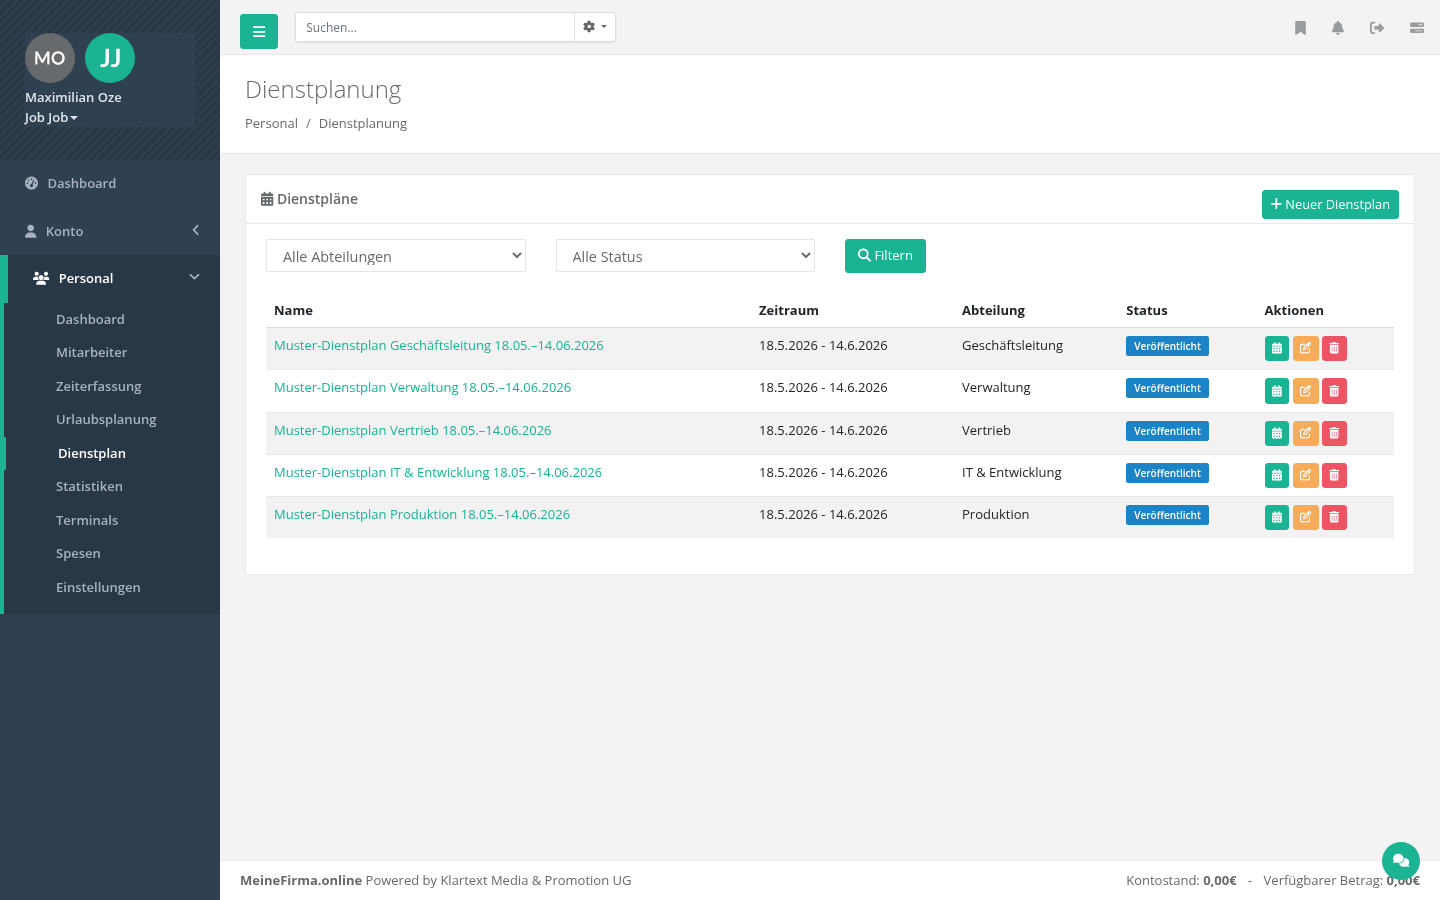The image size is (1440, 900).
Task: Edit the Produktion plan via orange icon
Action: coord(1305,517)
